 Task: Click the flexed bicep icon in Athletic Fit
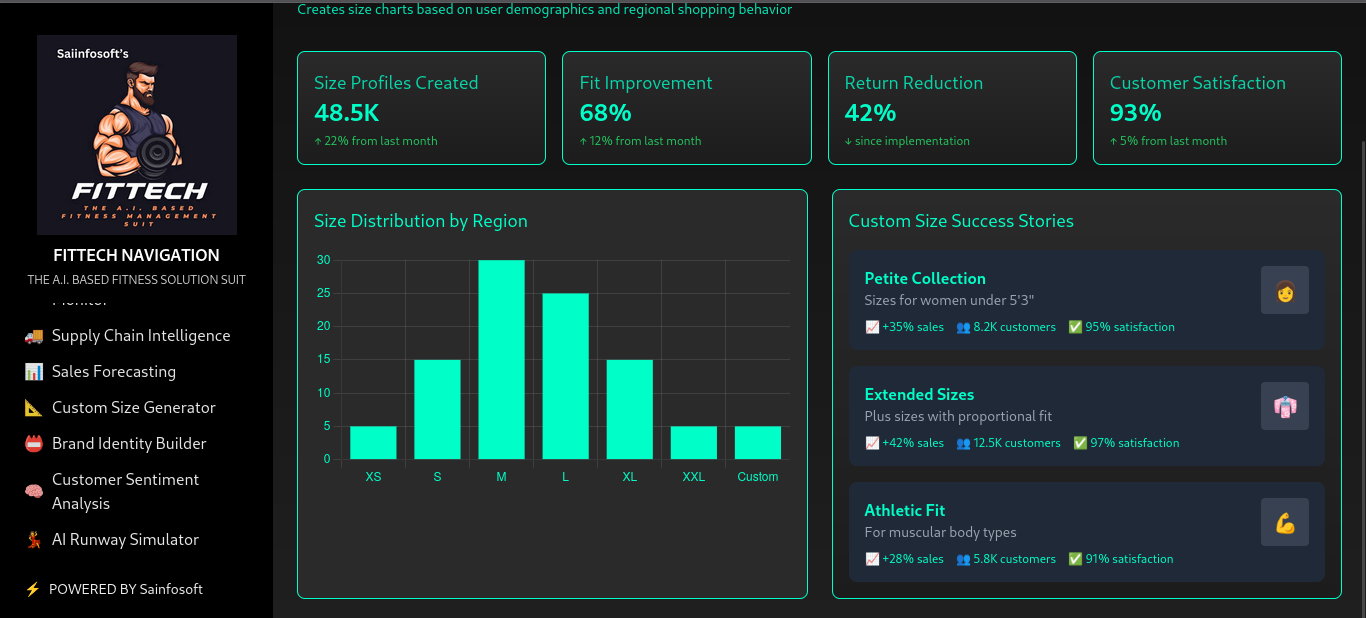tap(1284, 523)
